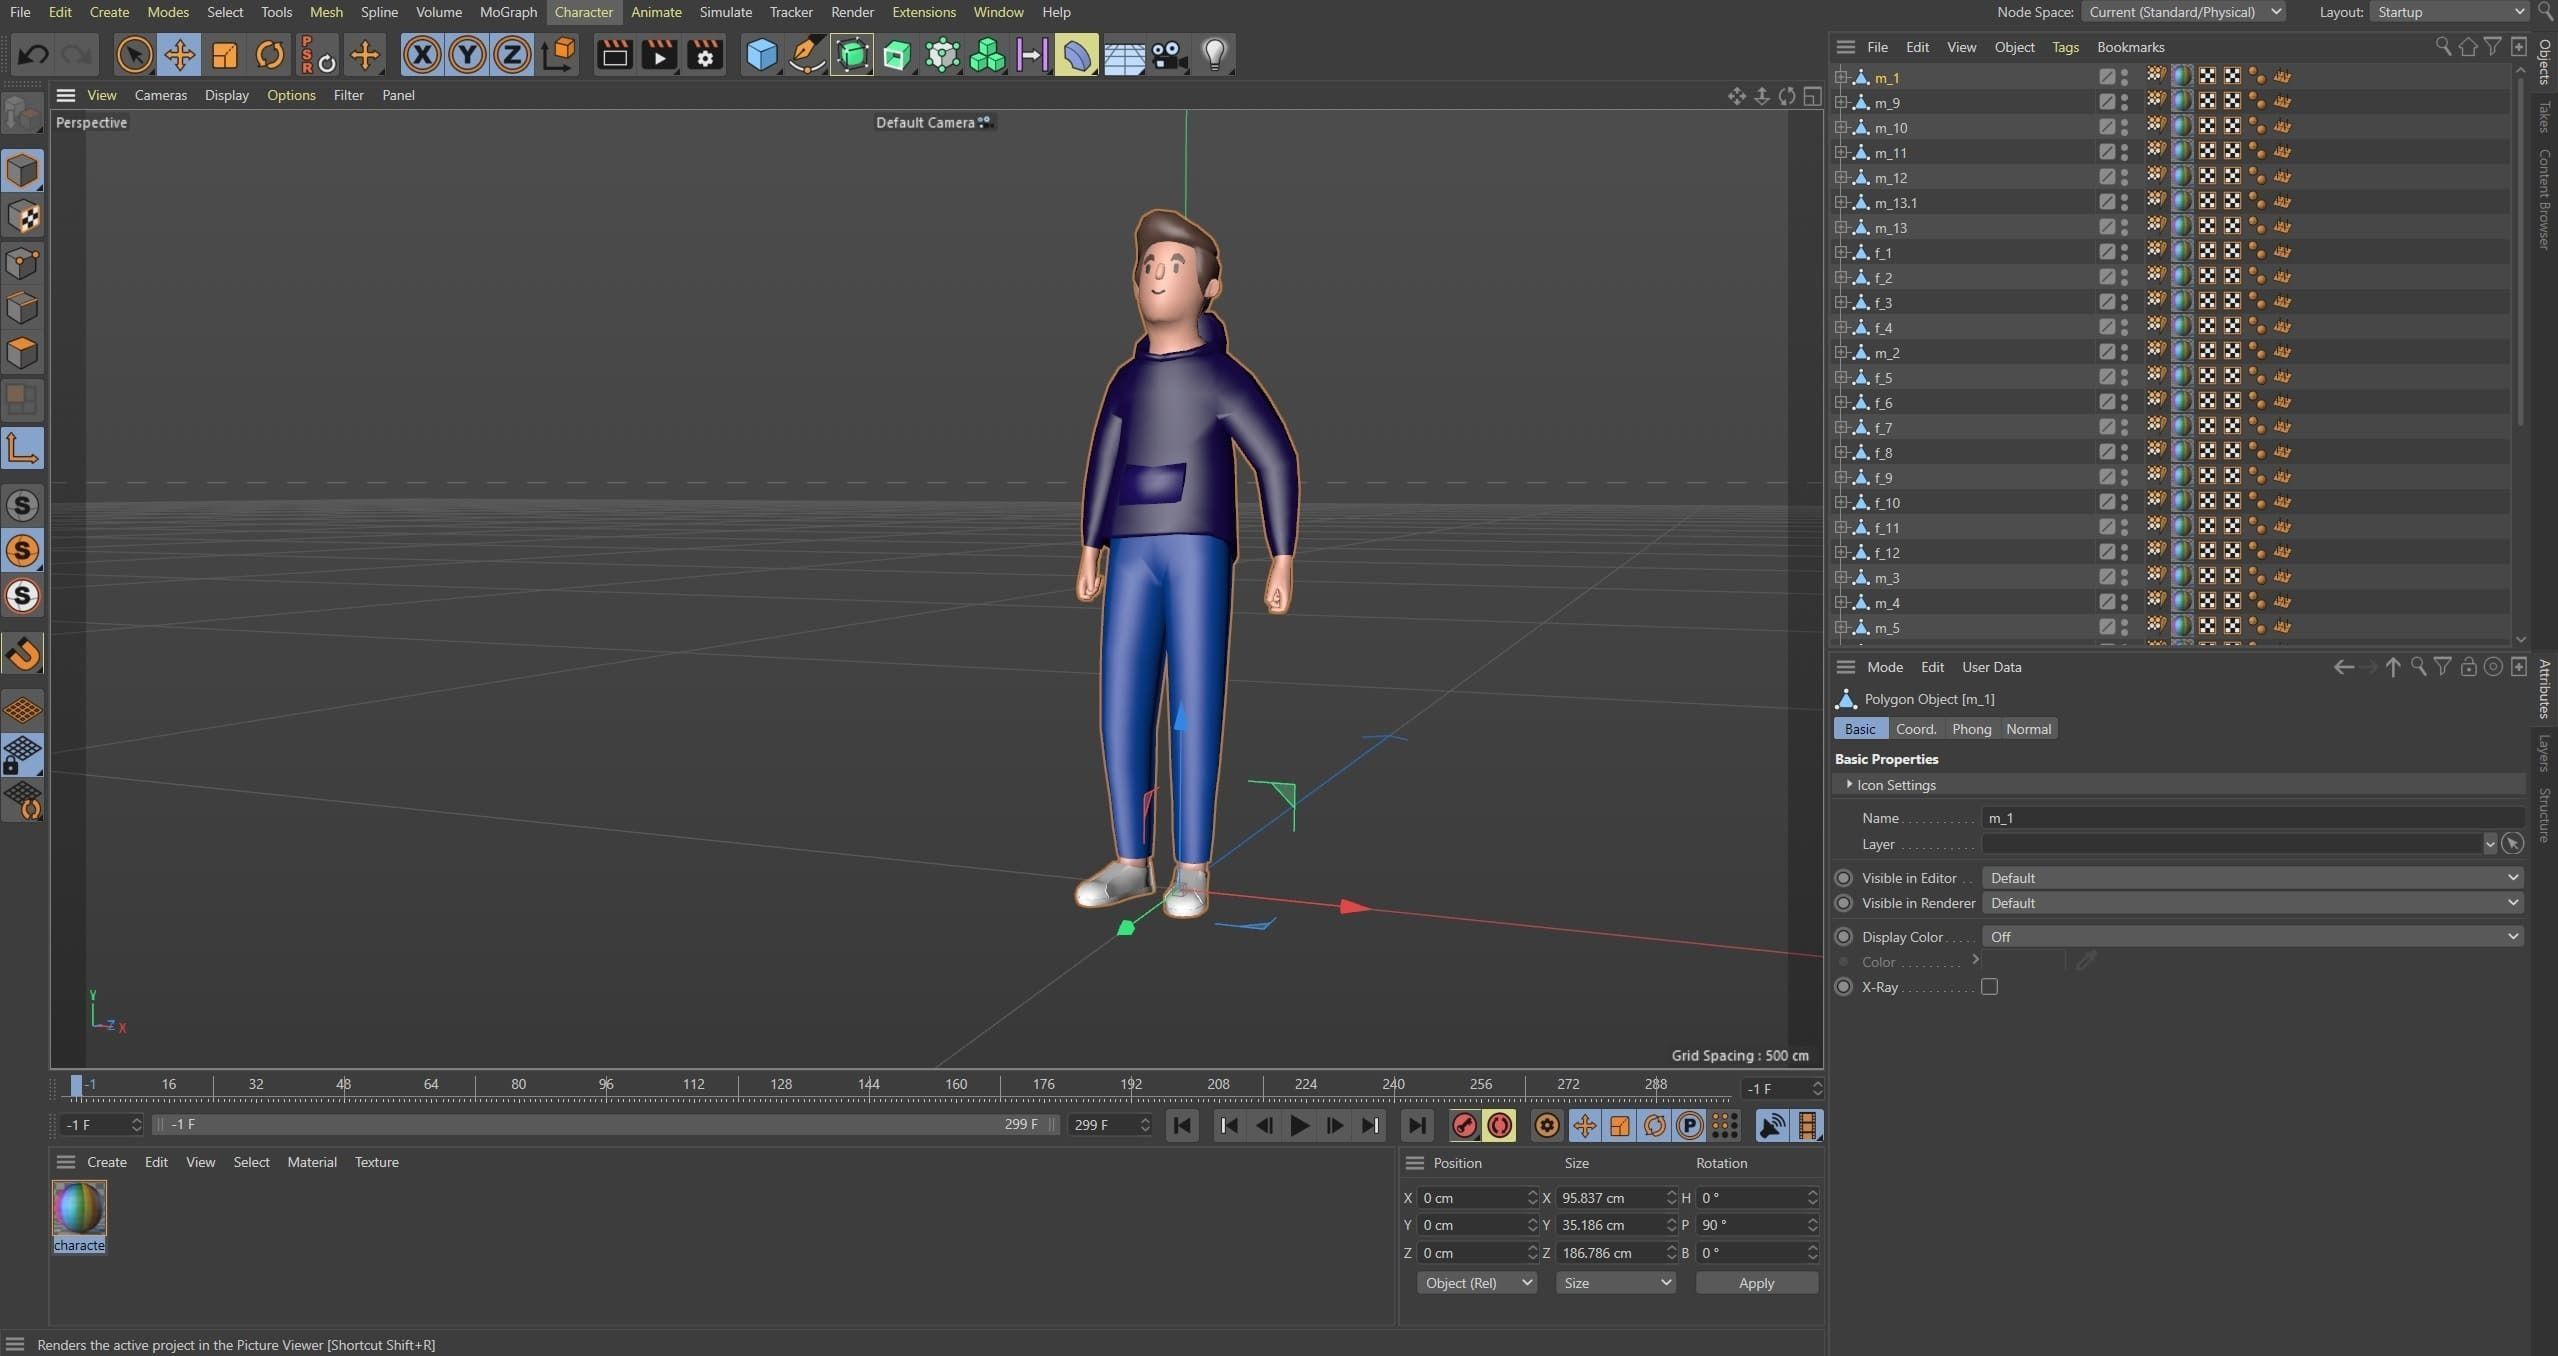
Task: Expand the Icon Settings section
Action: 1849,785
